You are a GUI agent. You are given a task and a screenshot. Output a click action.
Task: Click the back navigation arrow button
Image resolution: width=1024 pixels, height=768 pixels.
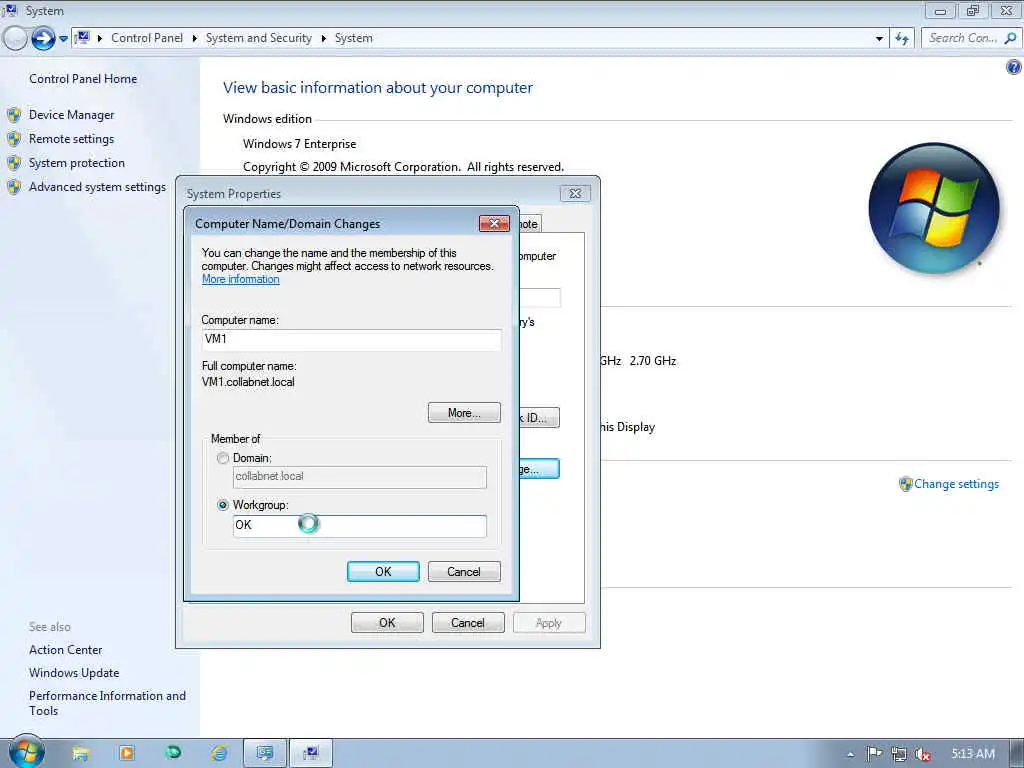click(14, 39)
